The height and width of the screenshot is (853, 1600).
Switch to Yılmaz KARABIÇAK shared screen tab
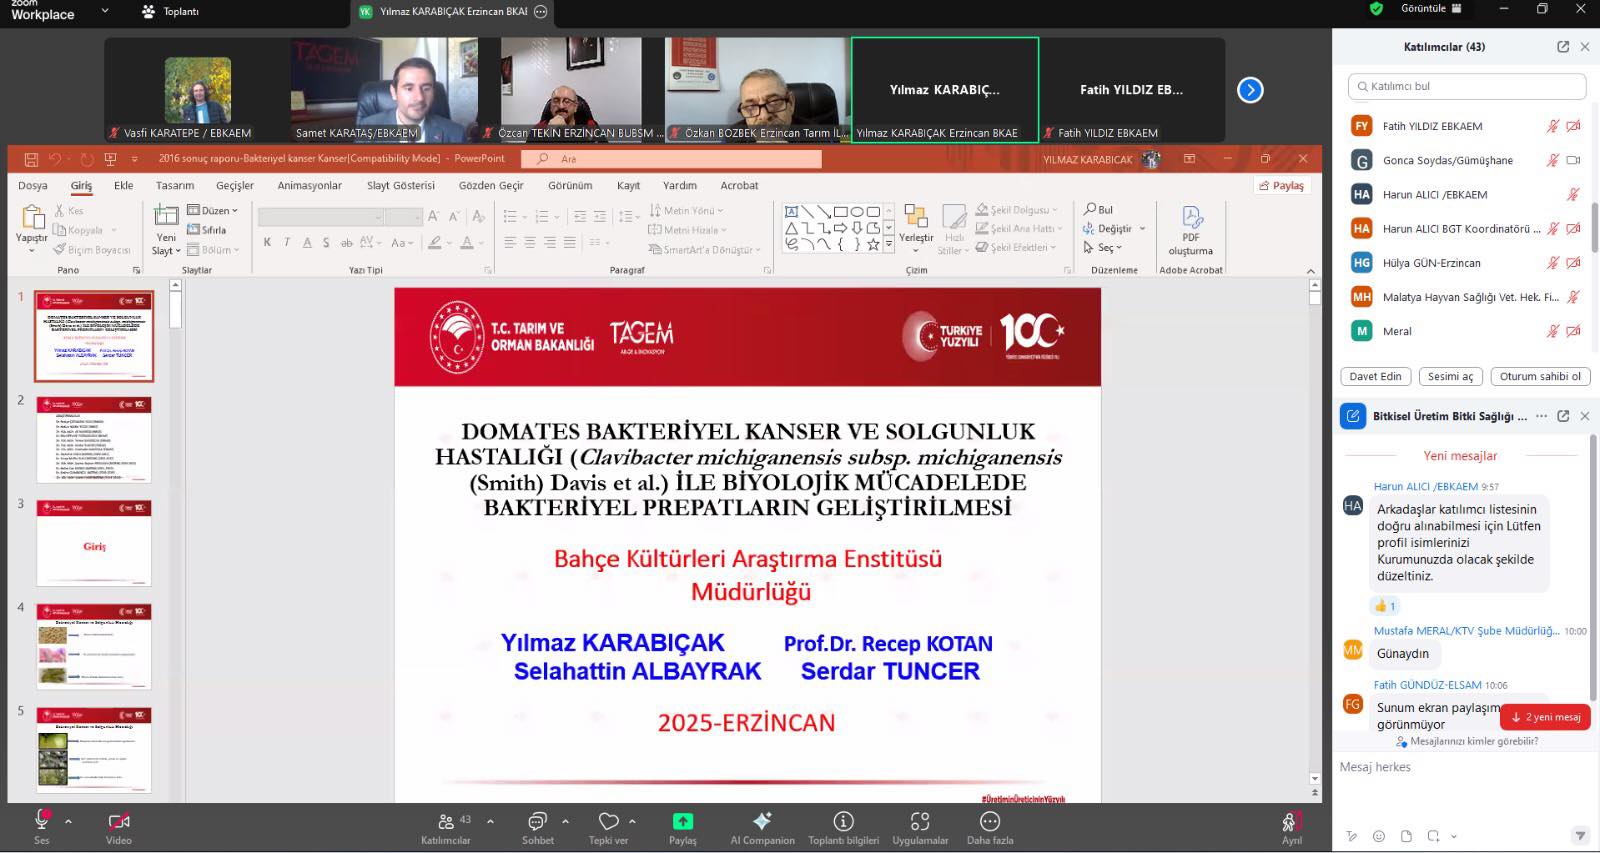point(452,12)
